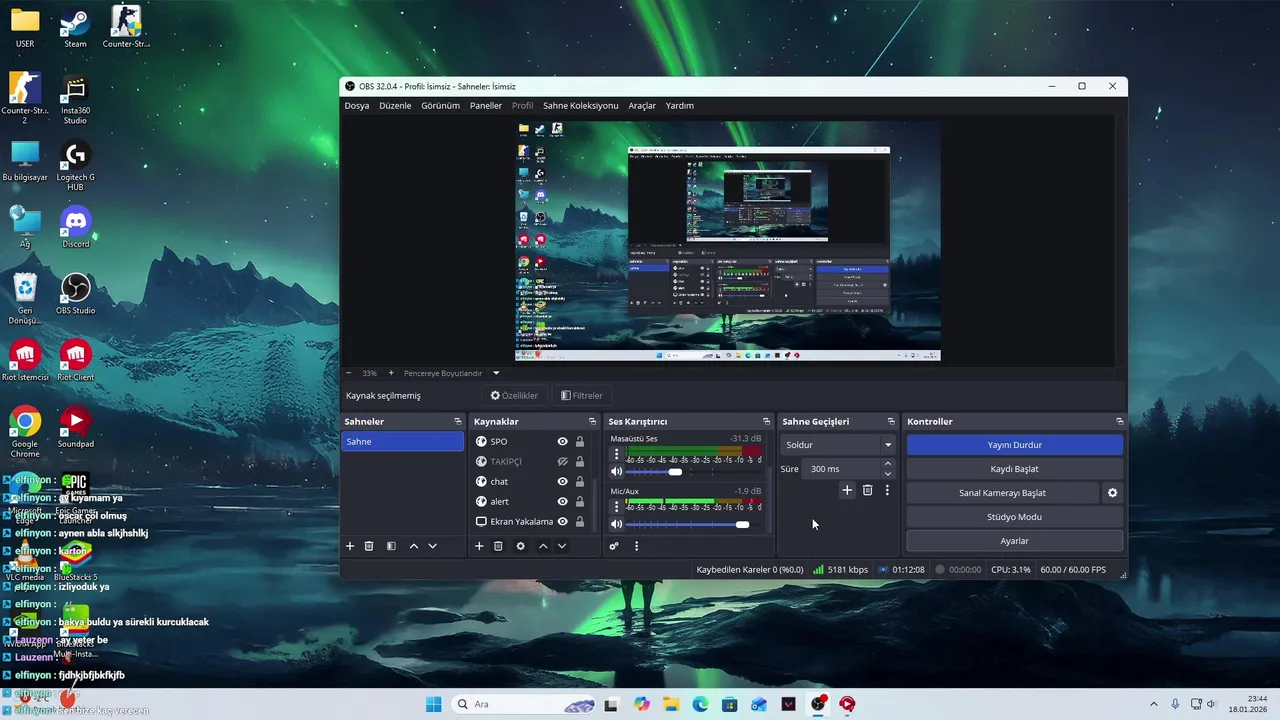
Task: Select the Sahne scene
Action: click(402, 441)
